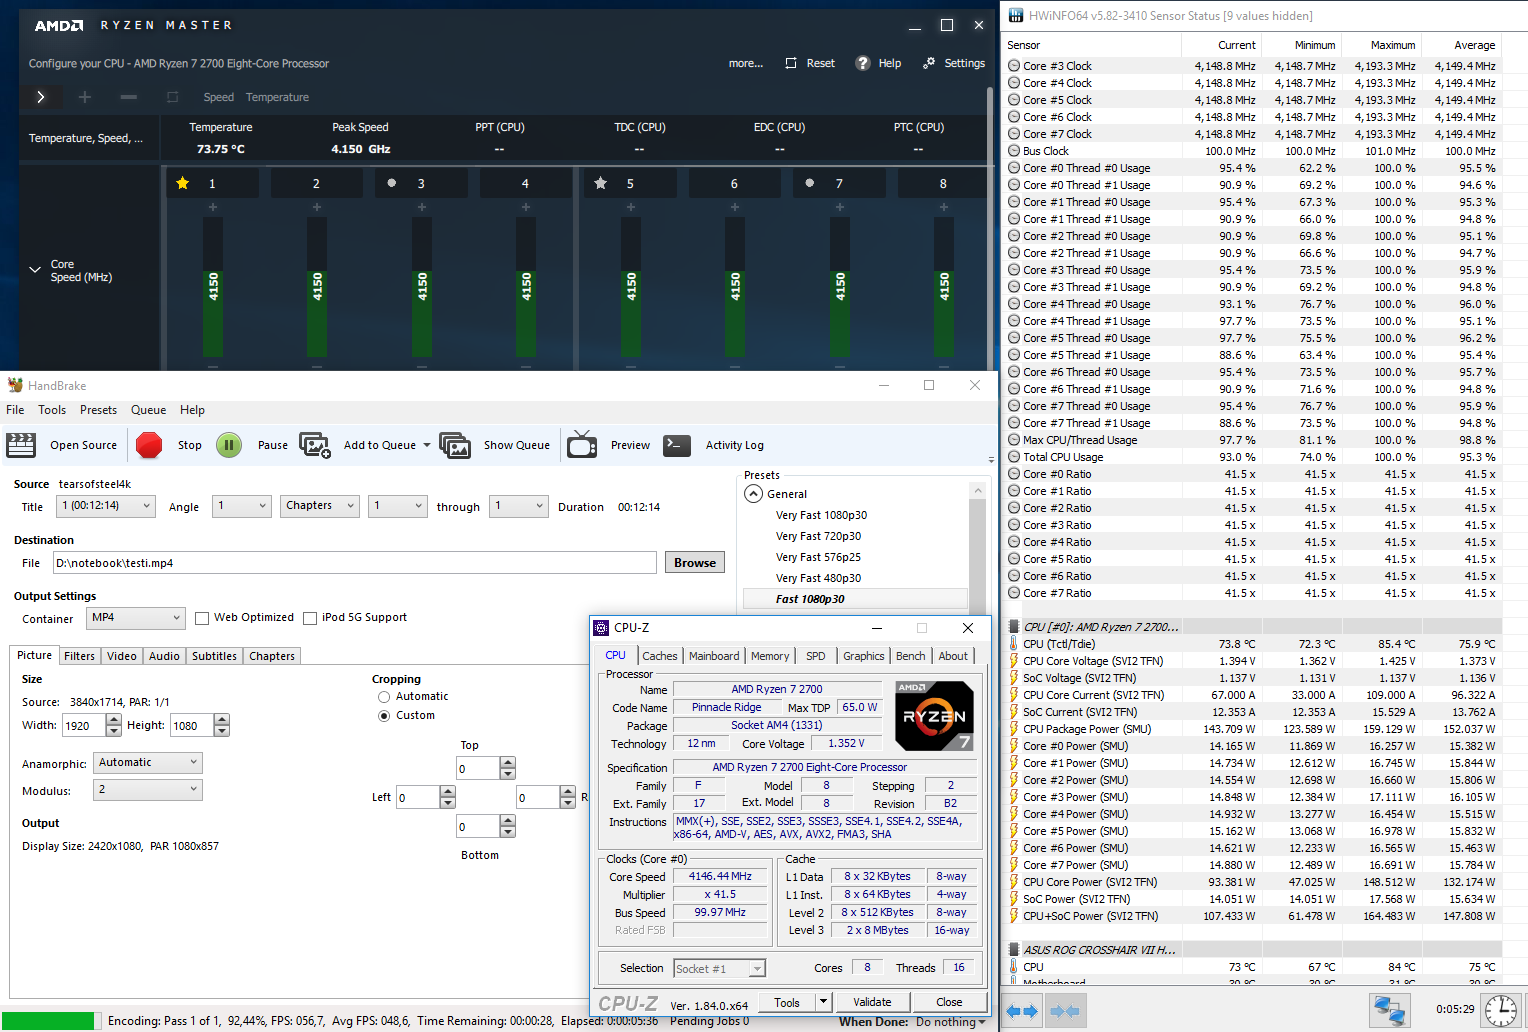Open the Anamorphic dropdown
Screen dimensions: 1528x1032
point(148,763)
